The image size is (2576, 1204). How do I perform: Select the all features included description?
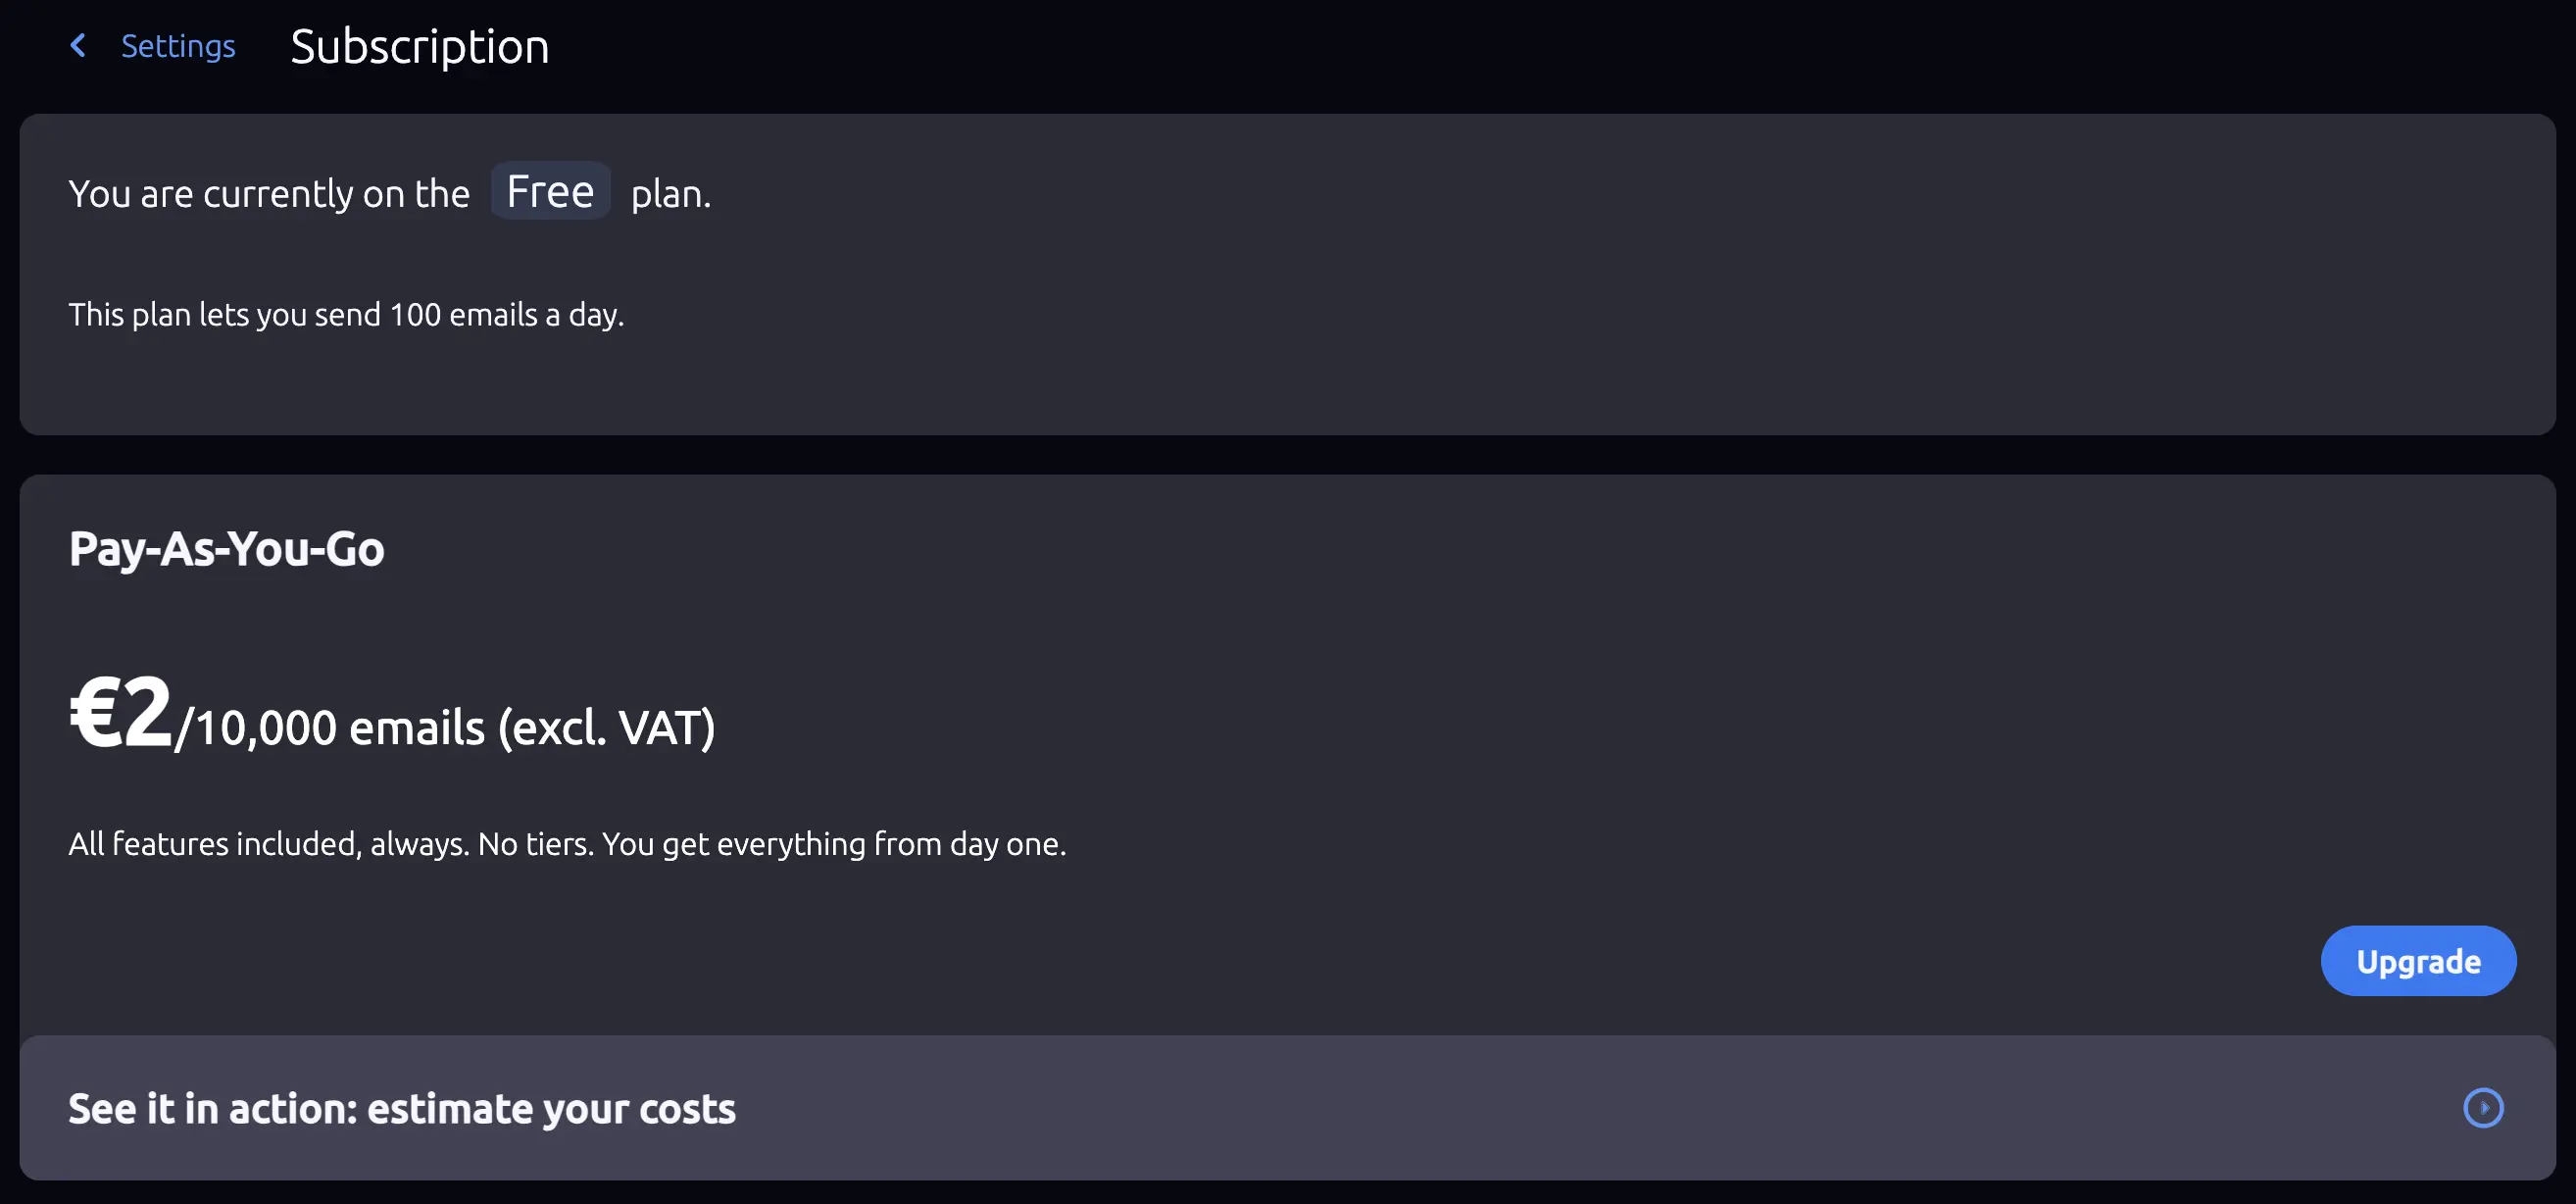[567, 843]
